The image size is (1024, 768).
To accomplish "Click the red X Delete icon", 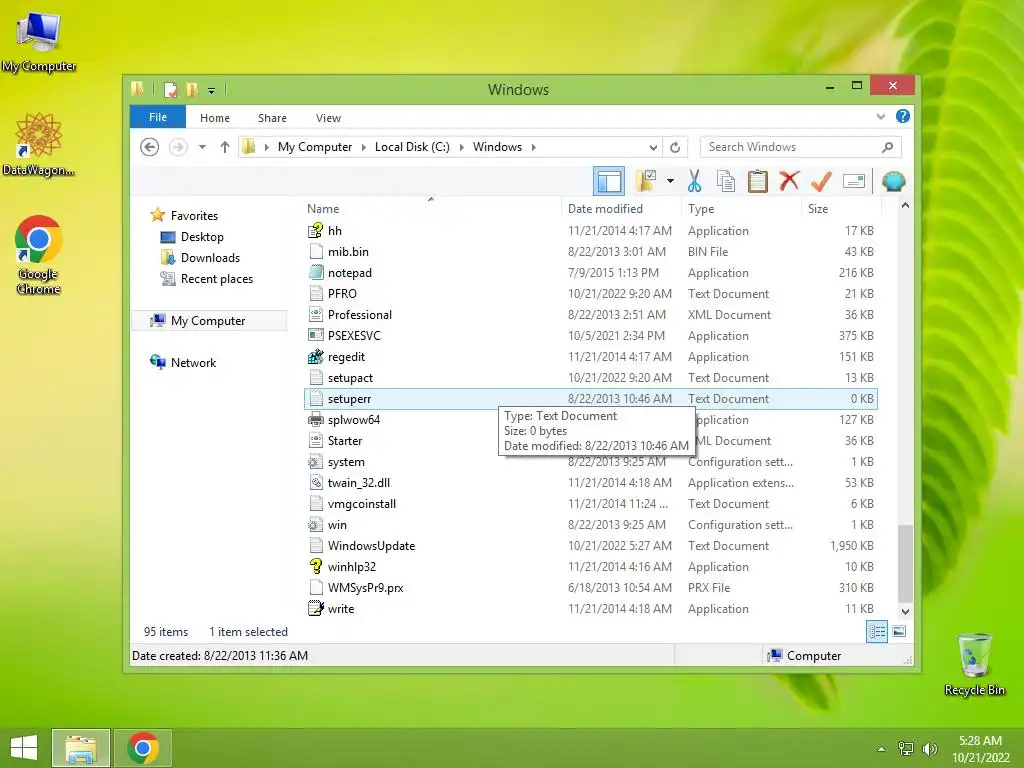I will [x=790, y=180].
